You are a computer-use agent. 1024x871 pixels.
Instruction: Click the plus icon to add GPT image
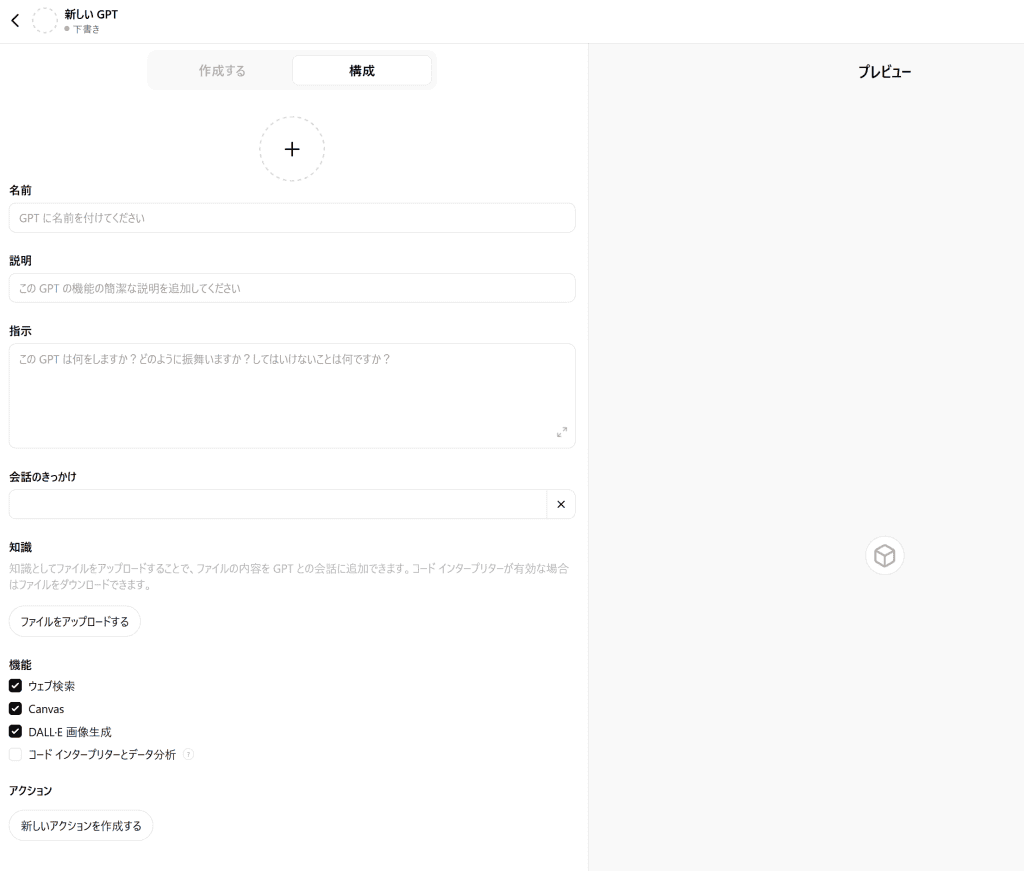tap(292, 149)
